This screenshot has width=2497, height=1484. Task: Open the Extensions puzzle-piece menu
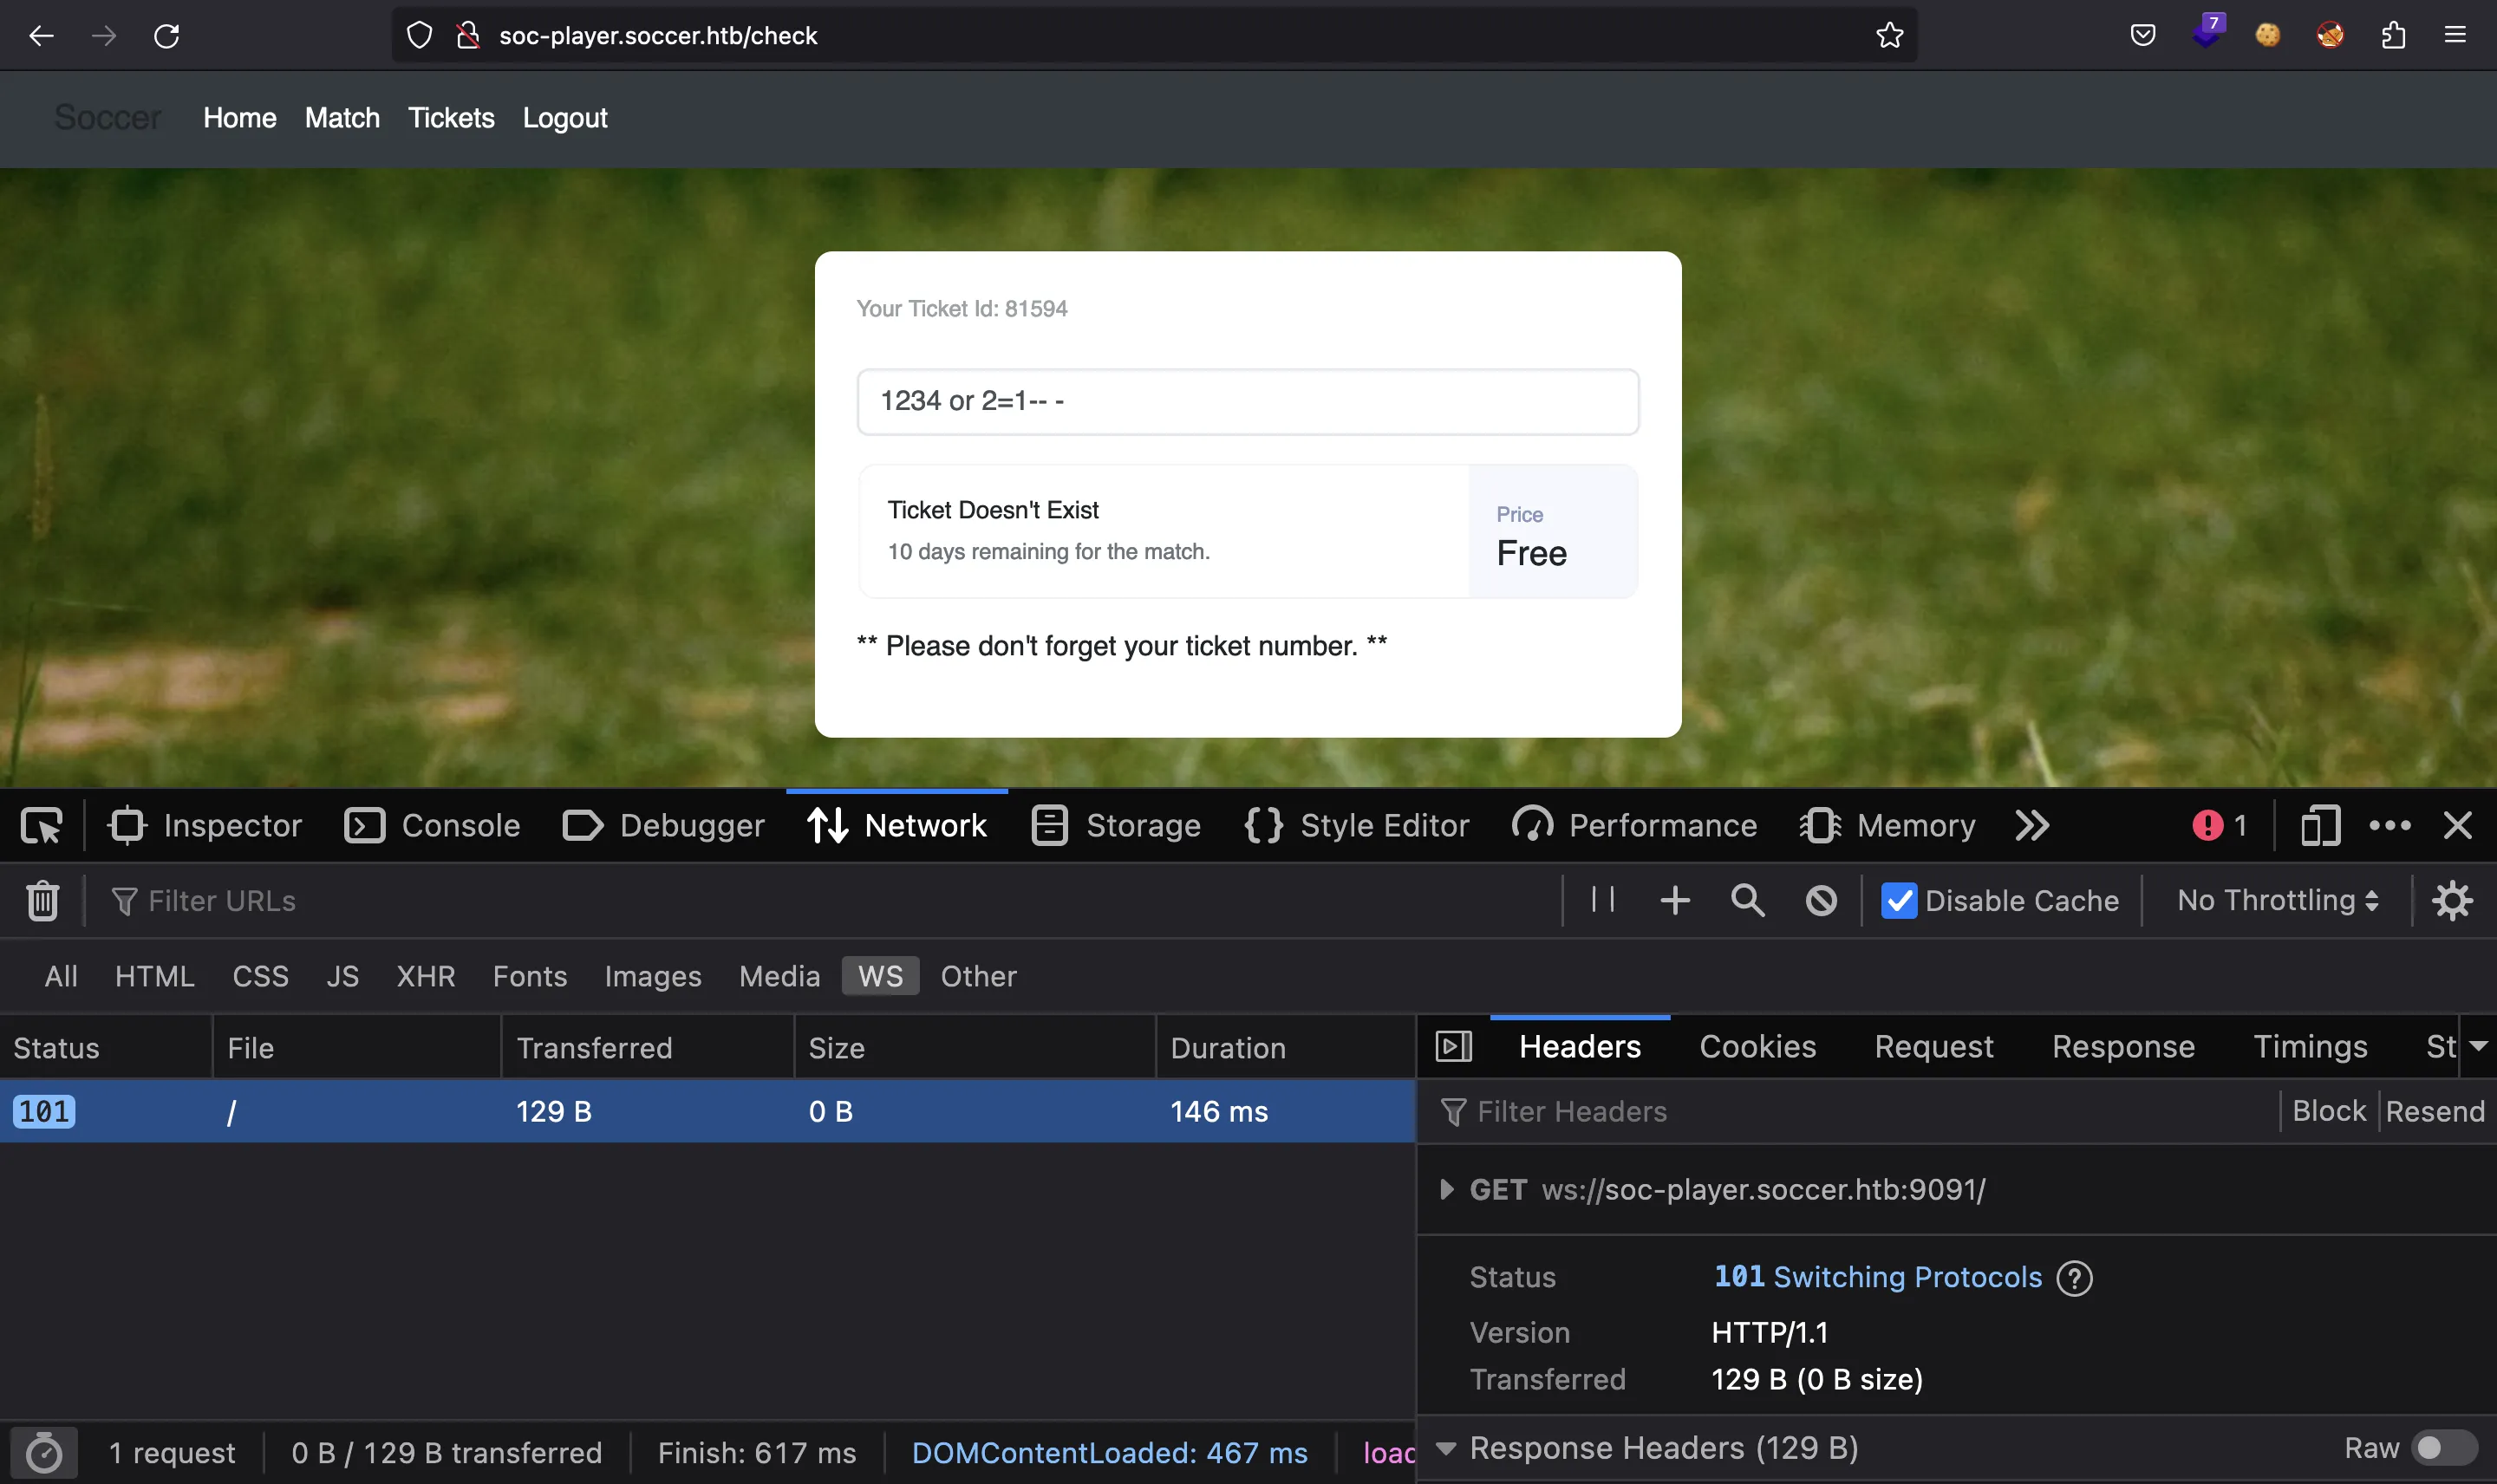coord(2393,36)
